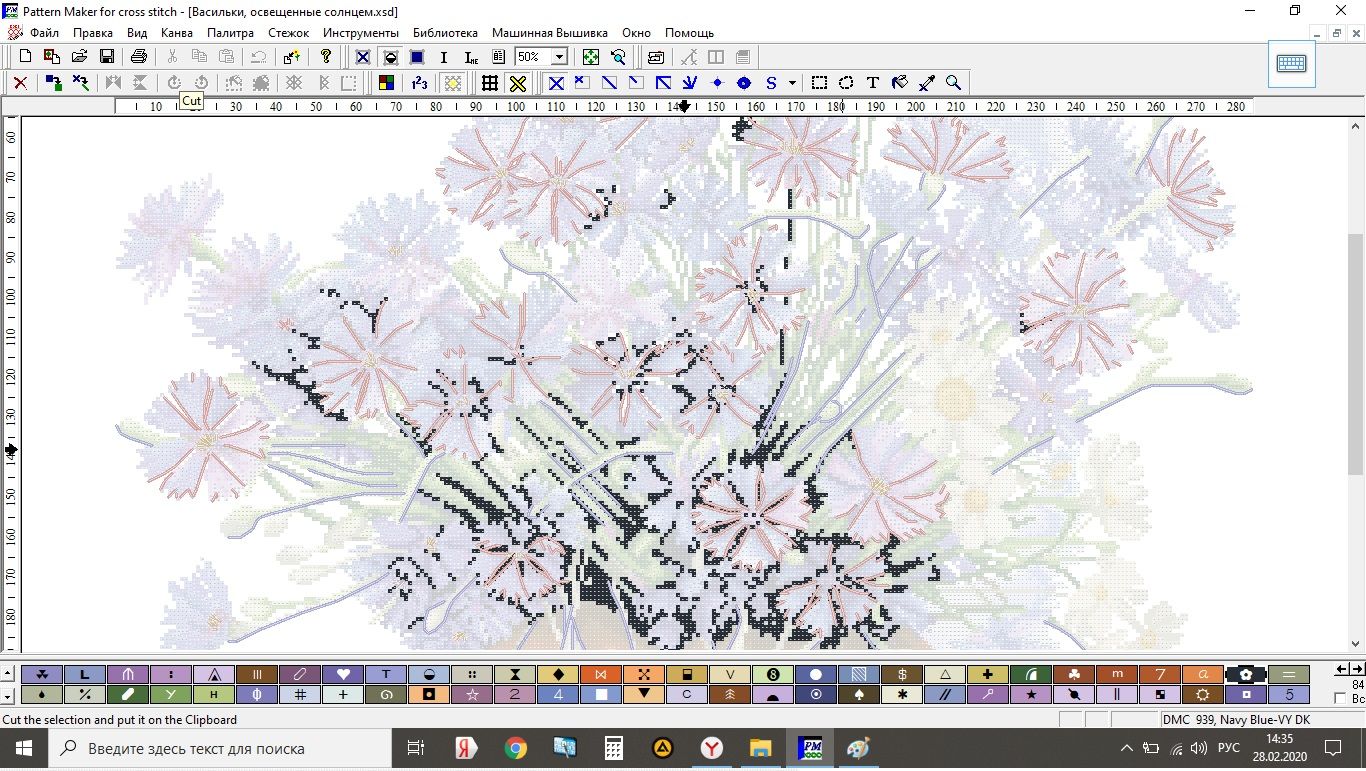Select the full cross stitch tool
Viewport: 1366px width, 771px height.
coord(556,83)
